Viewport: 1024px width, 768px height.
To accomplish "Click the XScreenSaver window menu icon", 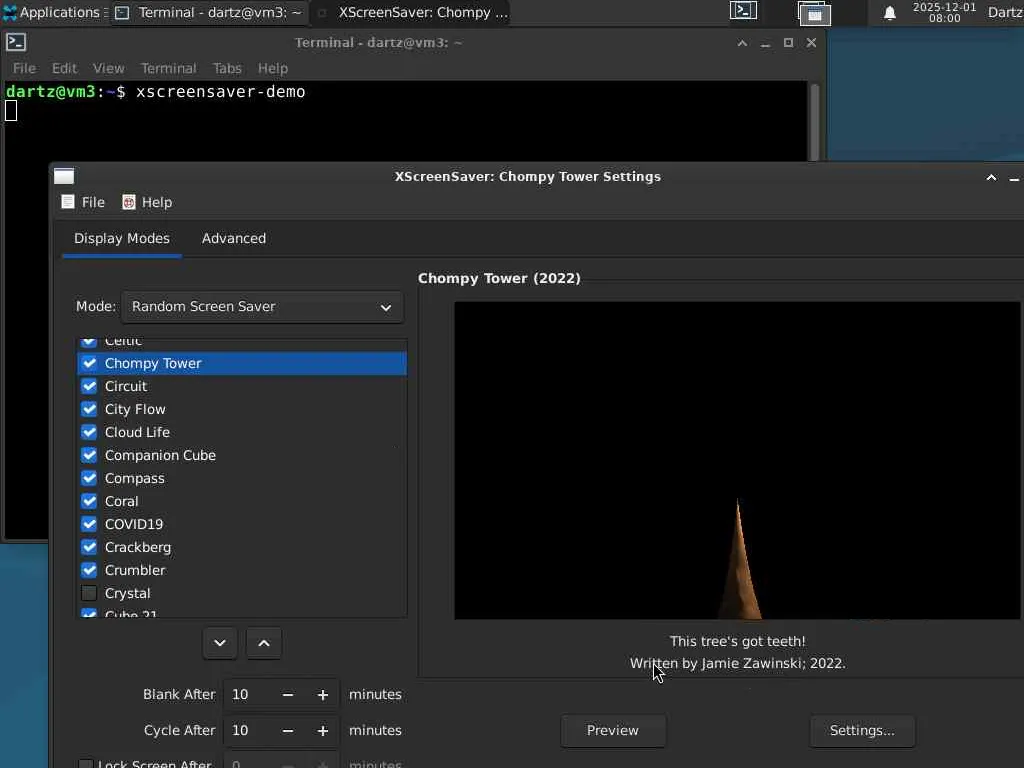I will coord(64,176).
